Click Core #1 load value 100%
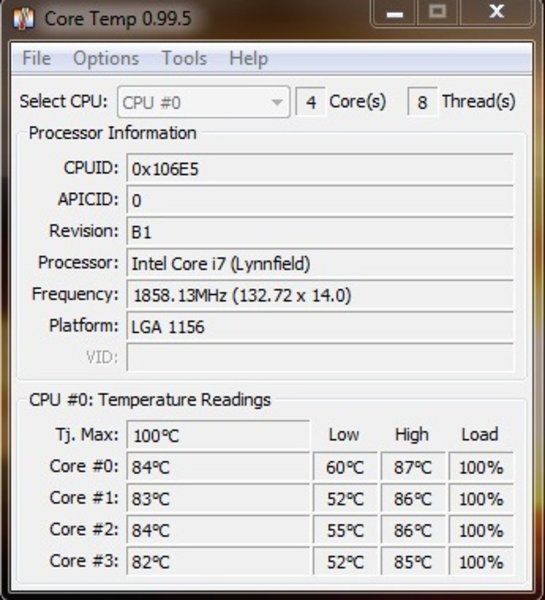This screenshot has height=600, width=545. click(x=481, y=498)
